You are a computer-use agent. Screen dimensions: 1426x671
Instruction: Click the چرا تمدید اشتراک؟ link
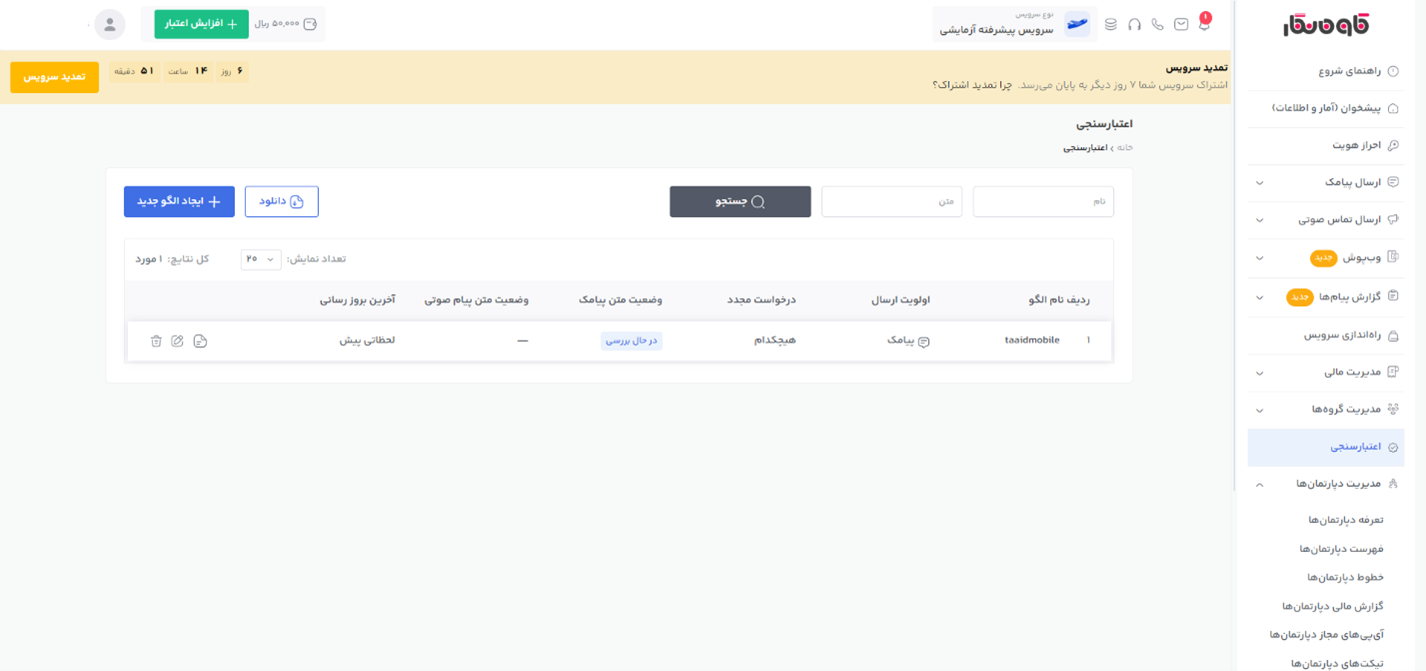pos(972,85)
